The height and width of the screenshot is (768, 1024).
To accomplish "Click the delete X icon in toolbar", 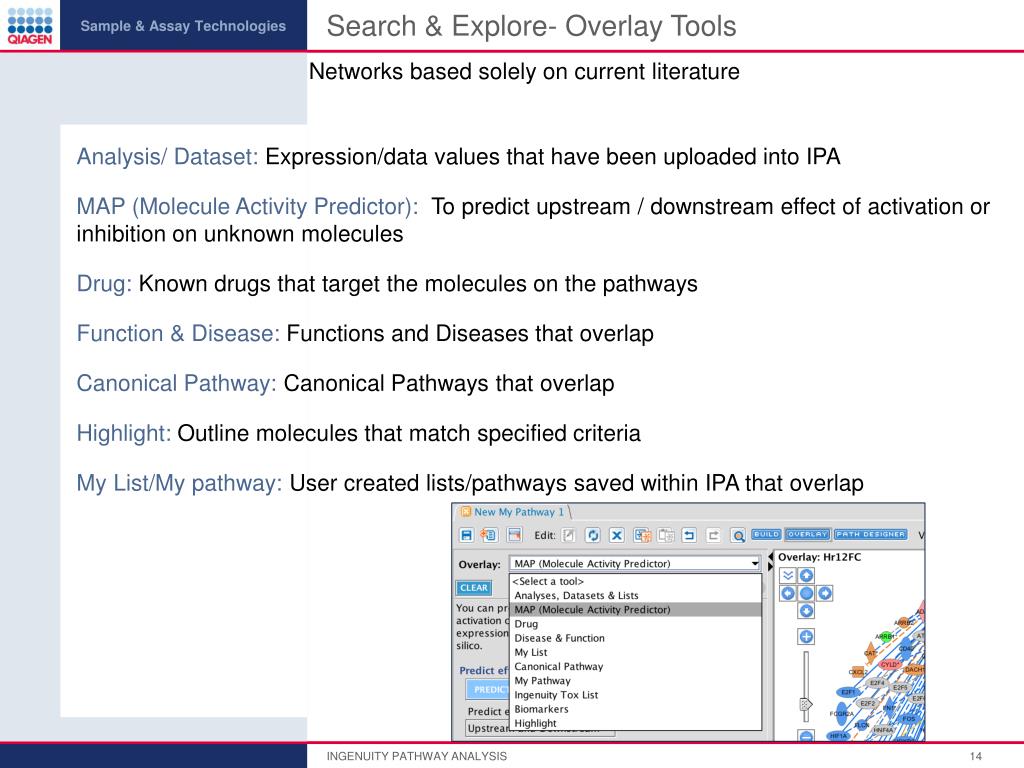I will tap(616, 536).
